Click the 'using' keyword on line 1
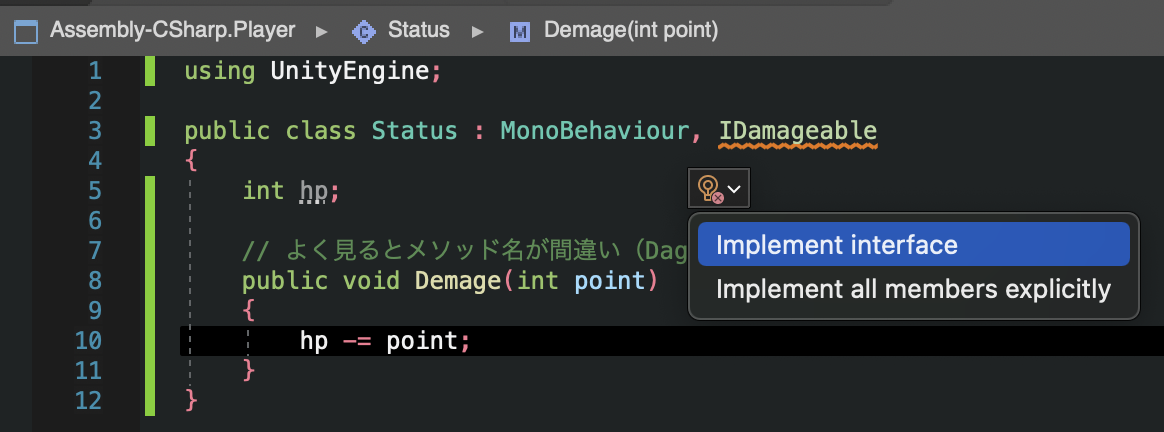1164x432 pixels. (x=220, y=72)
